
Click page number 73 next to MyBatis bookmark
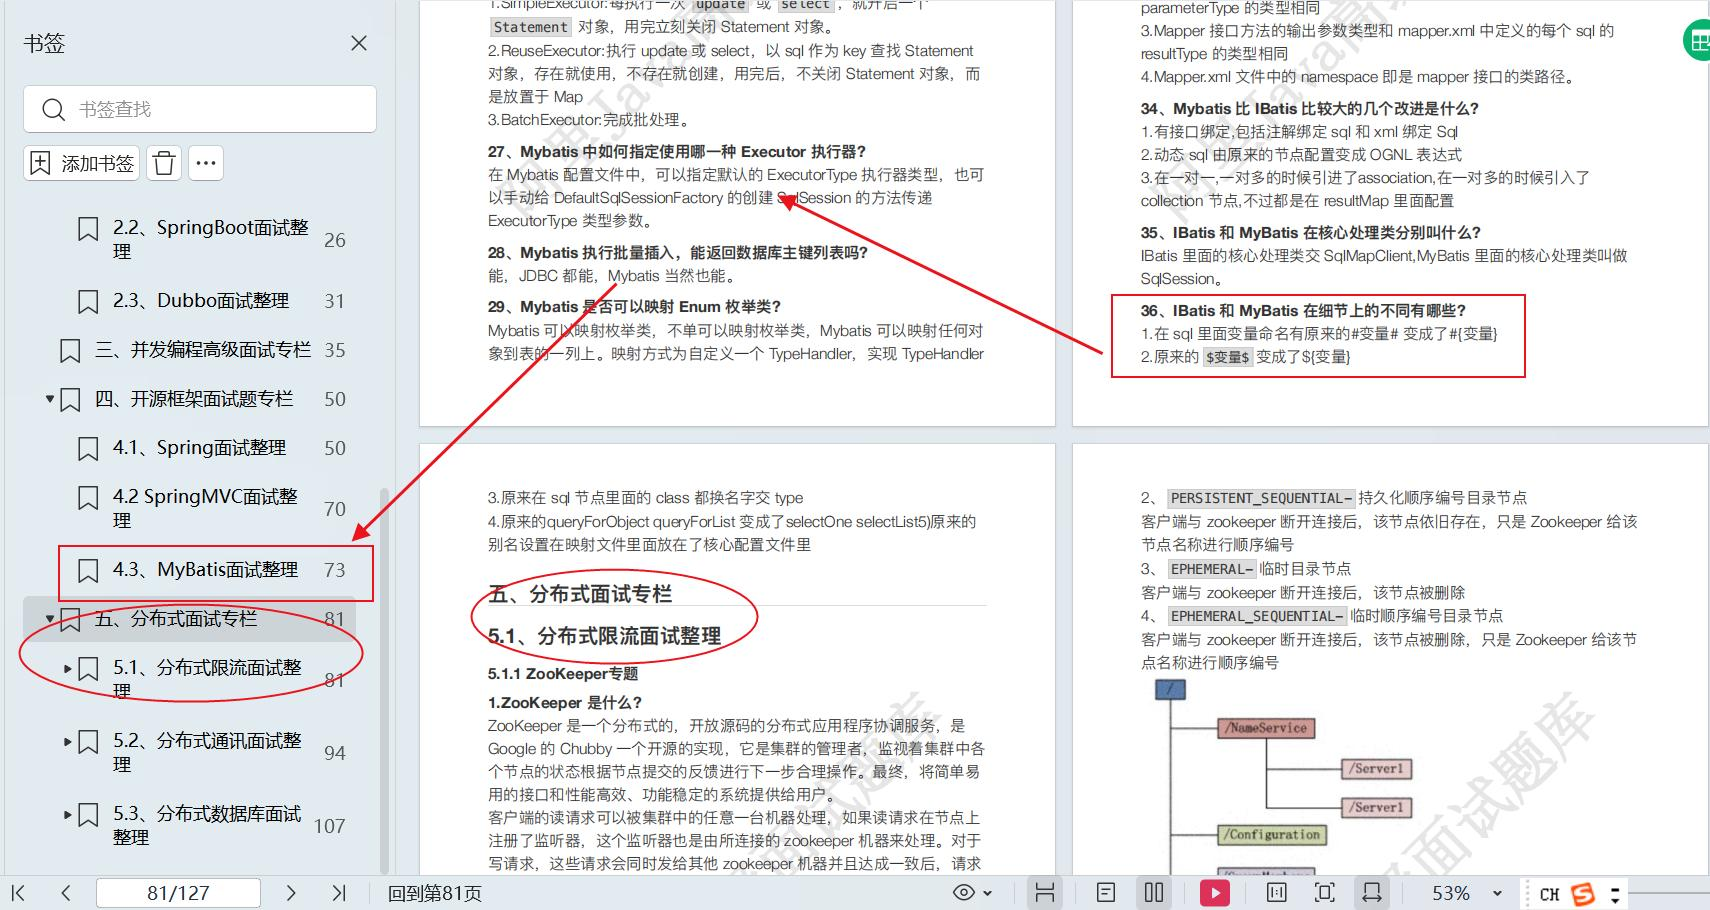[x=335, y=569]
